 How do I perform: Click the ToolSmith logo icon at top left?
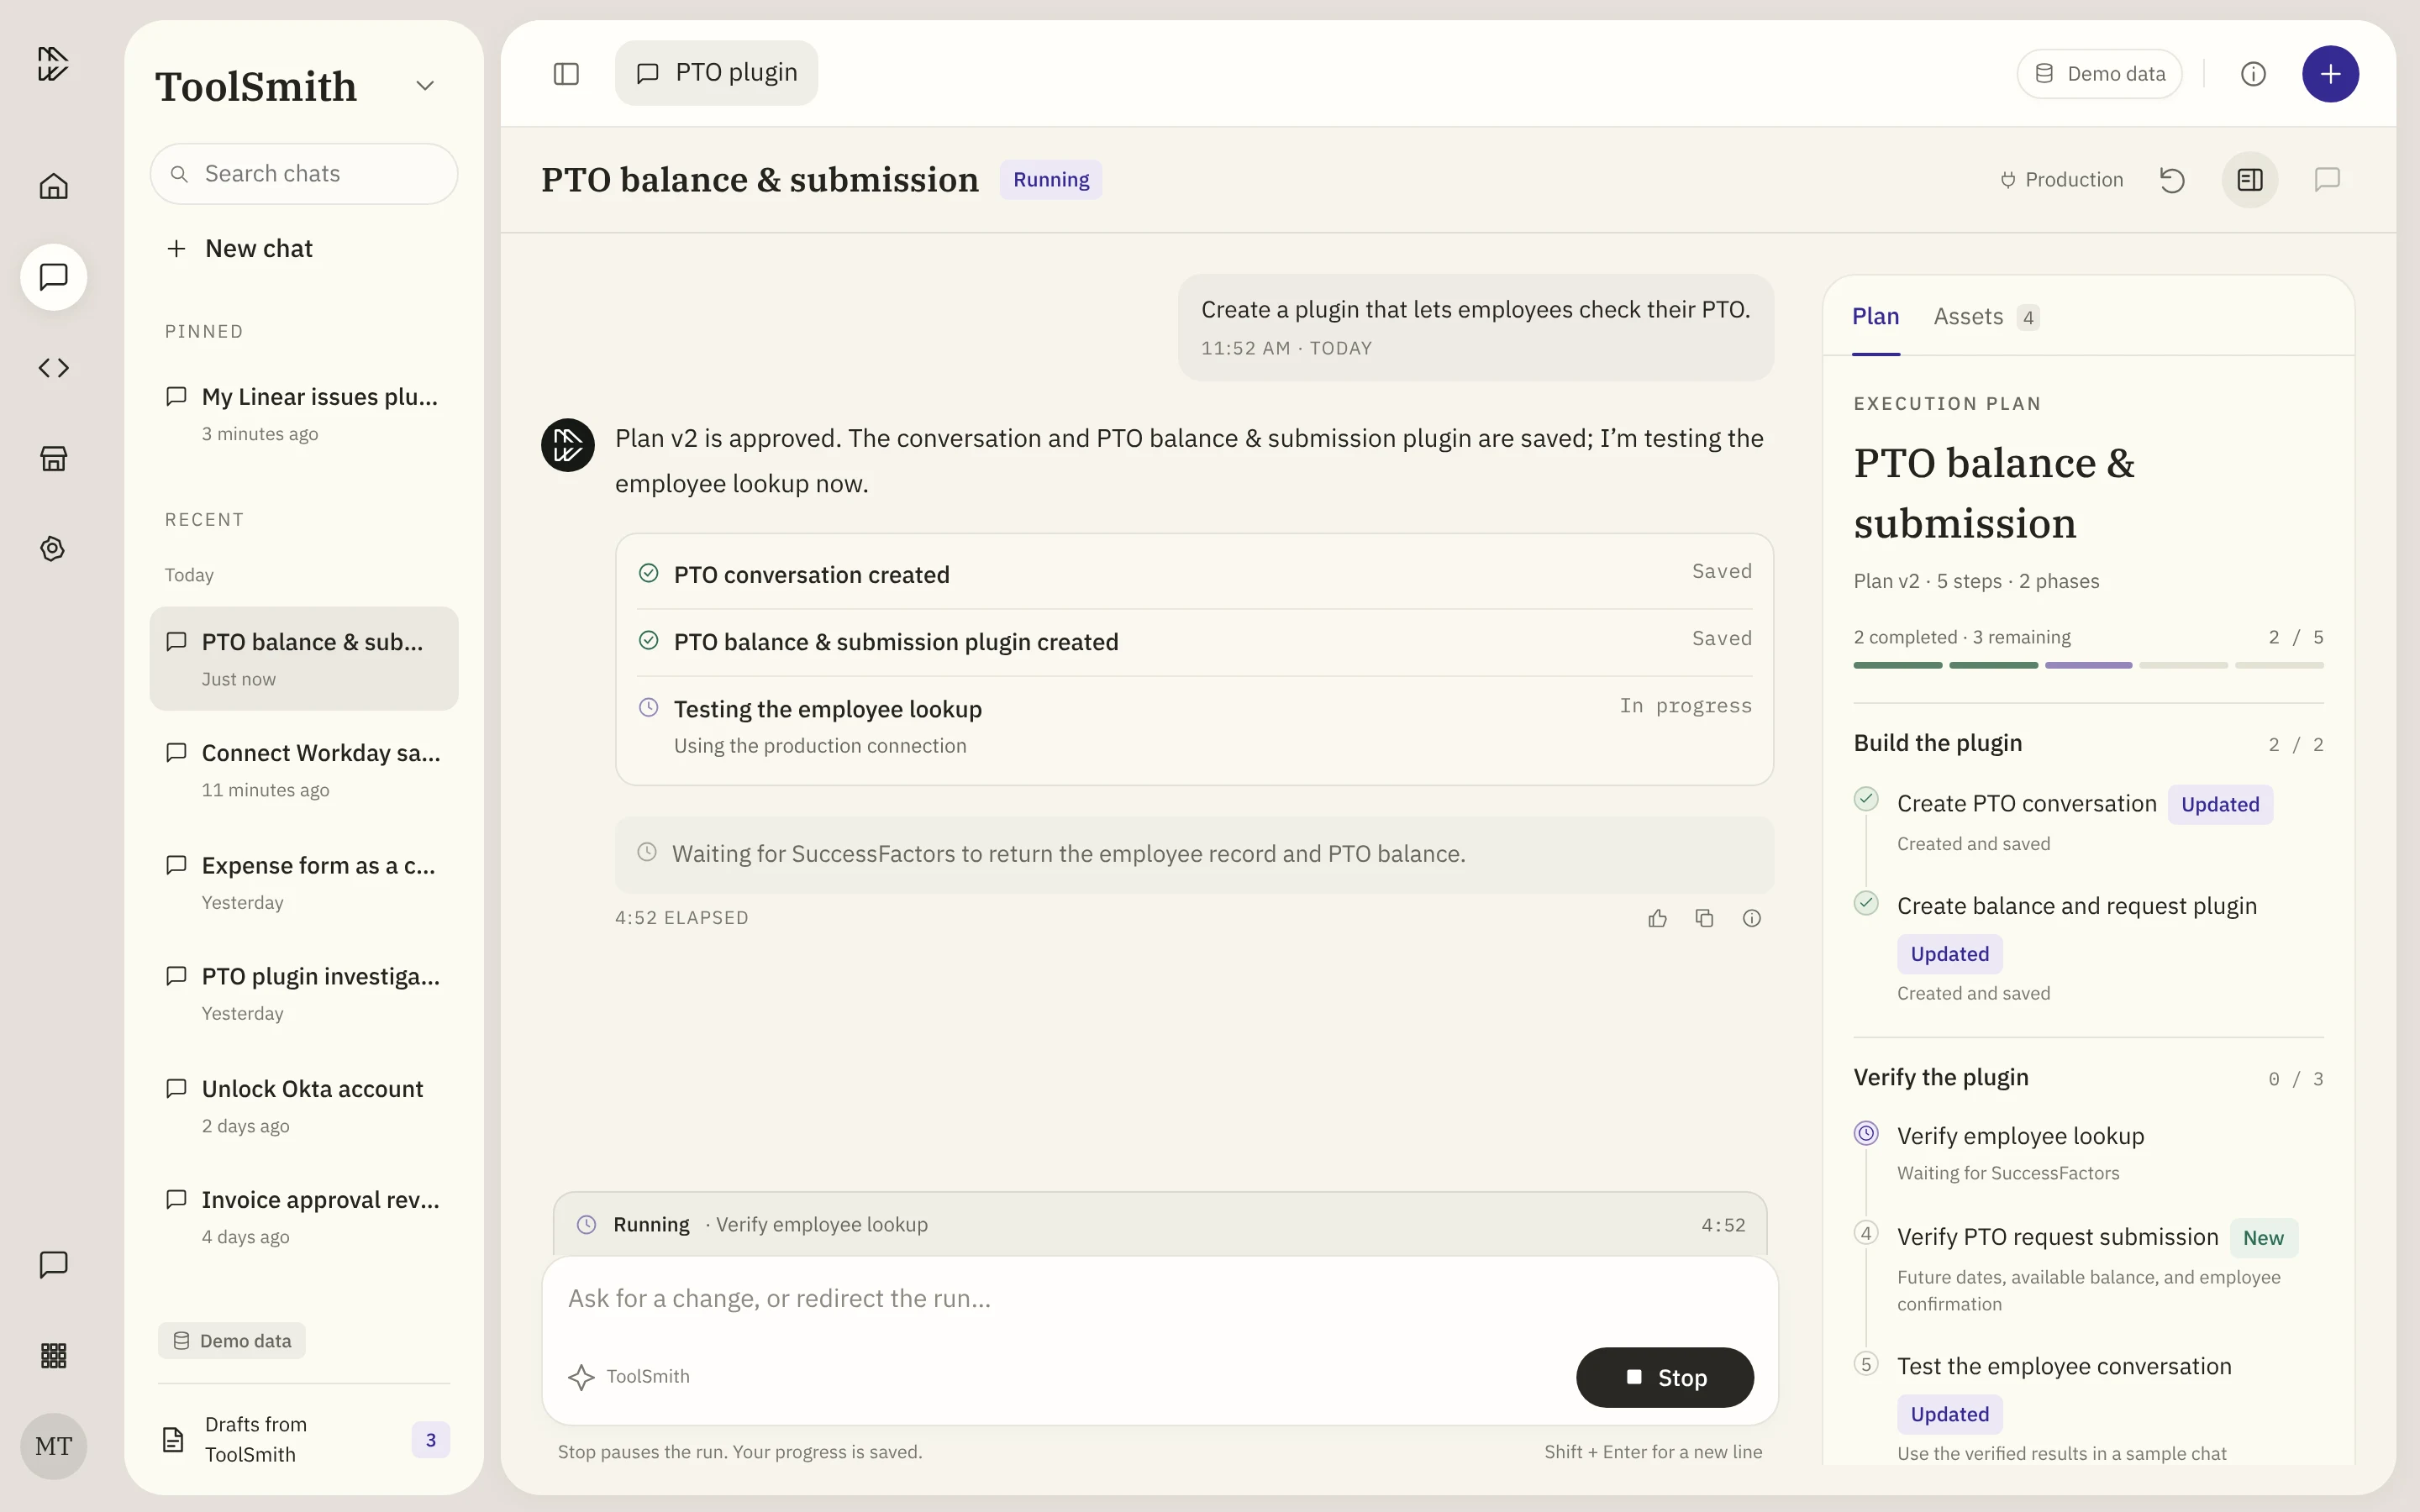pyautogui.click(x=53, y=64)
